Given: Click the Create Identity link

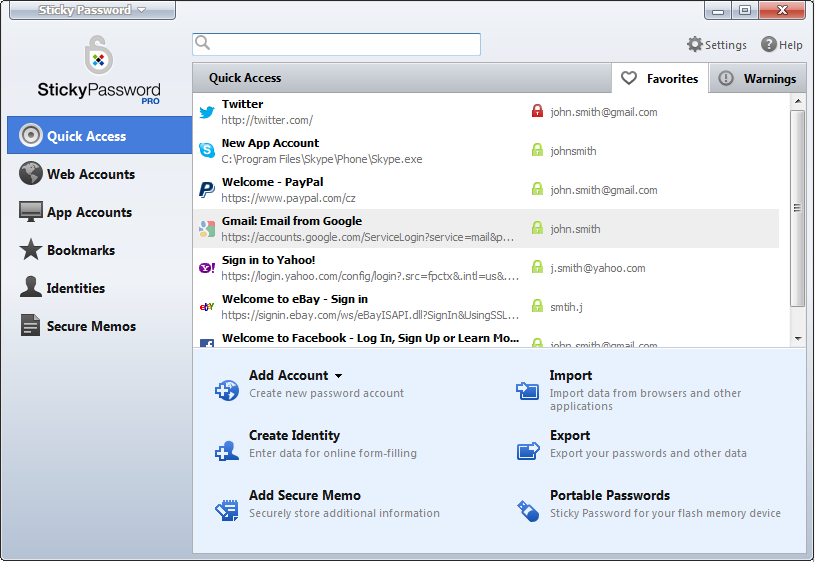Looking at the screenshot, I should coord(294,435).
